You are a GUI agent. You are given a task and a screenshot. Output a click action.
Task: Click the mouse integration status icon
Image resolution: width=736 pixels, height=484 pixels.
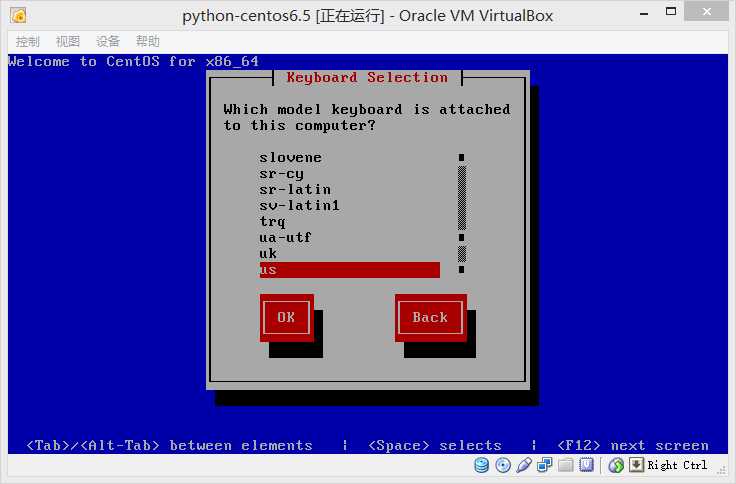point(616,465)
